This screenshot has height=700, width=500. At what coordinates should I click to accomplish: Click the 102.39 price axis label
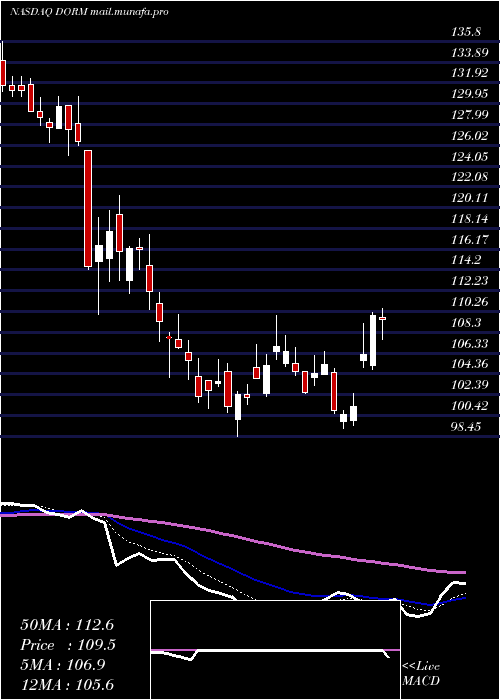click(469, 384)
